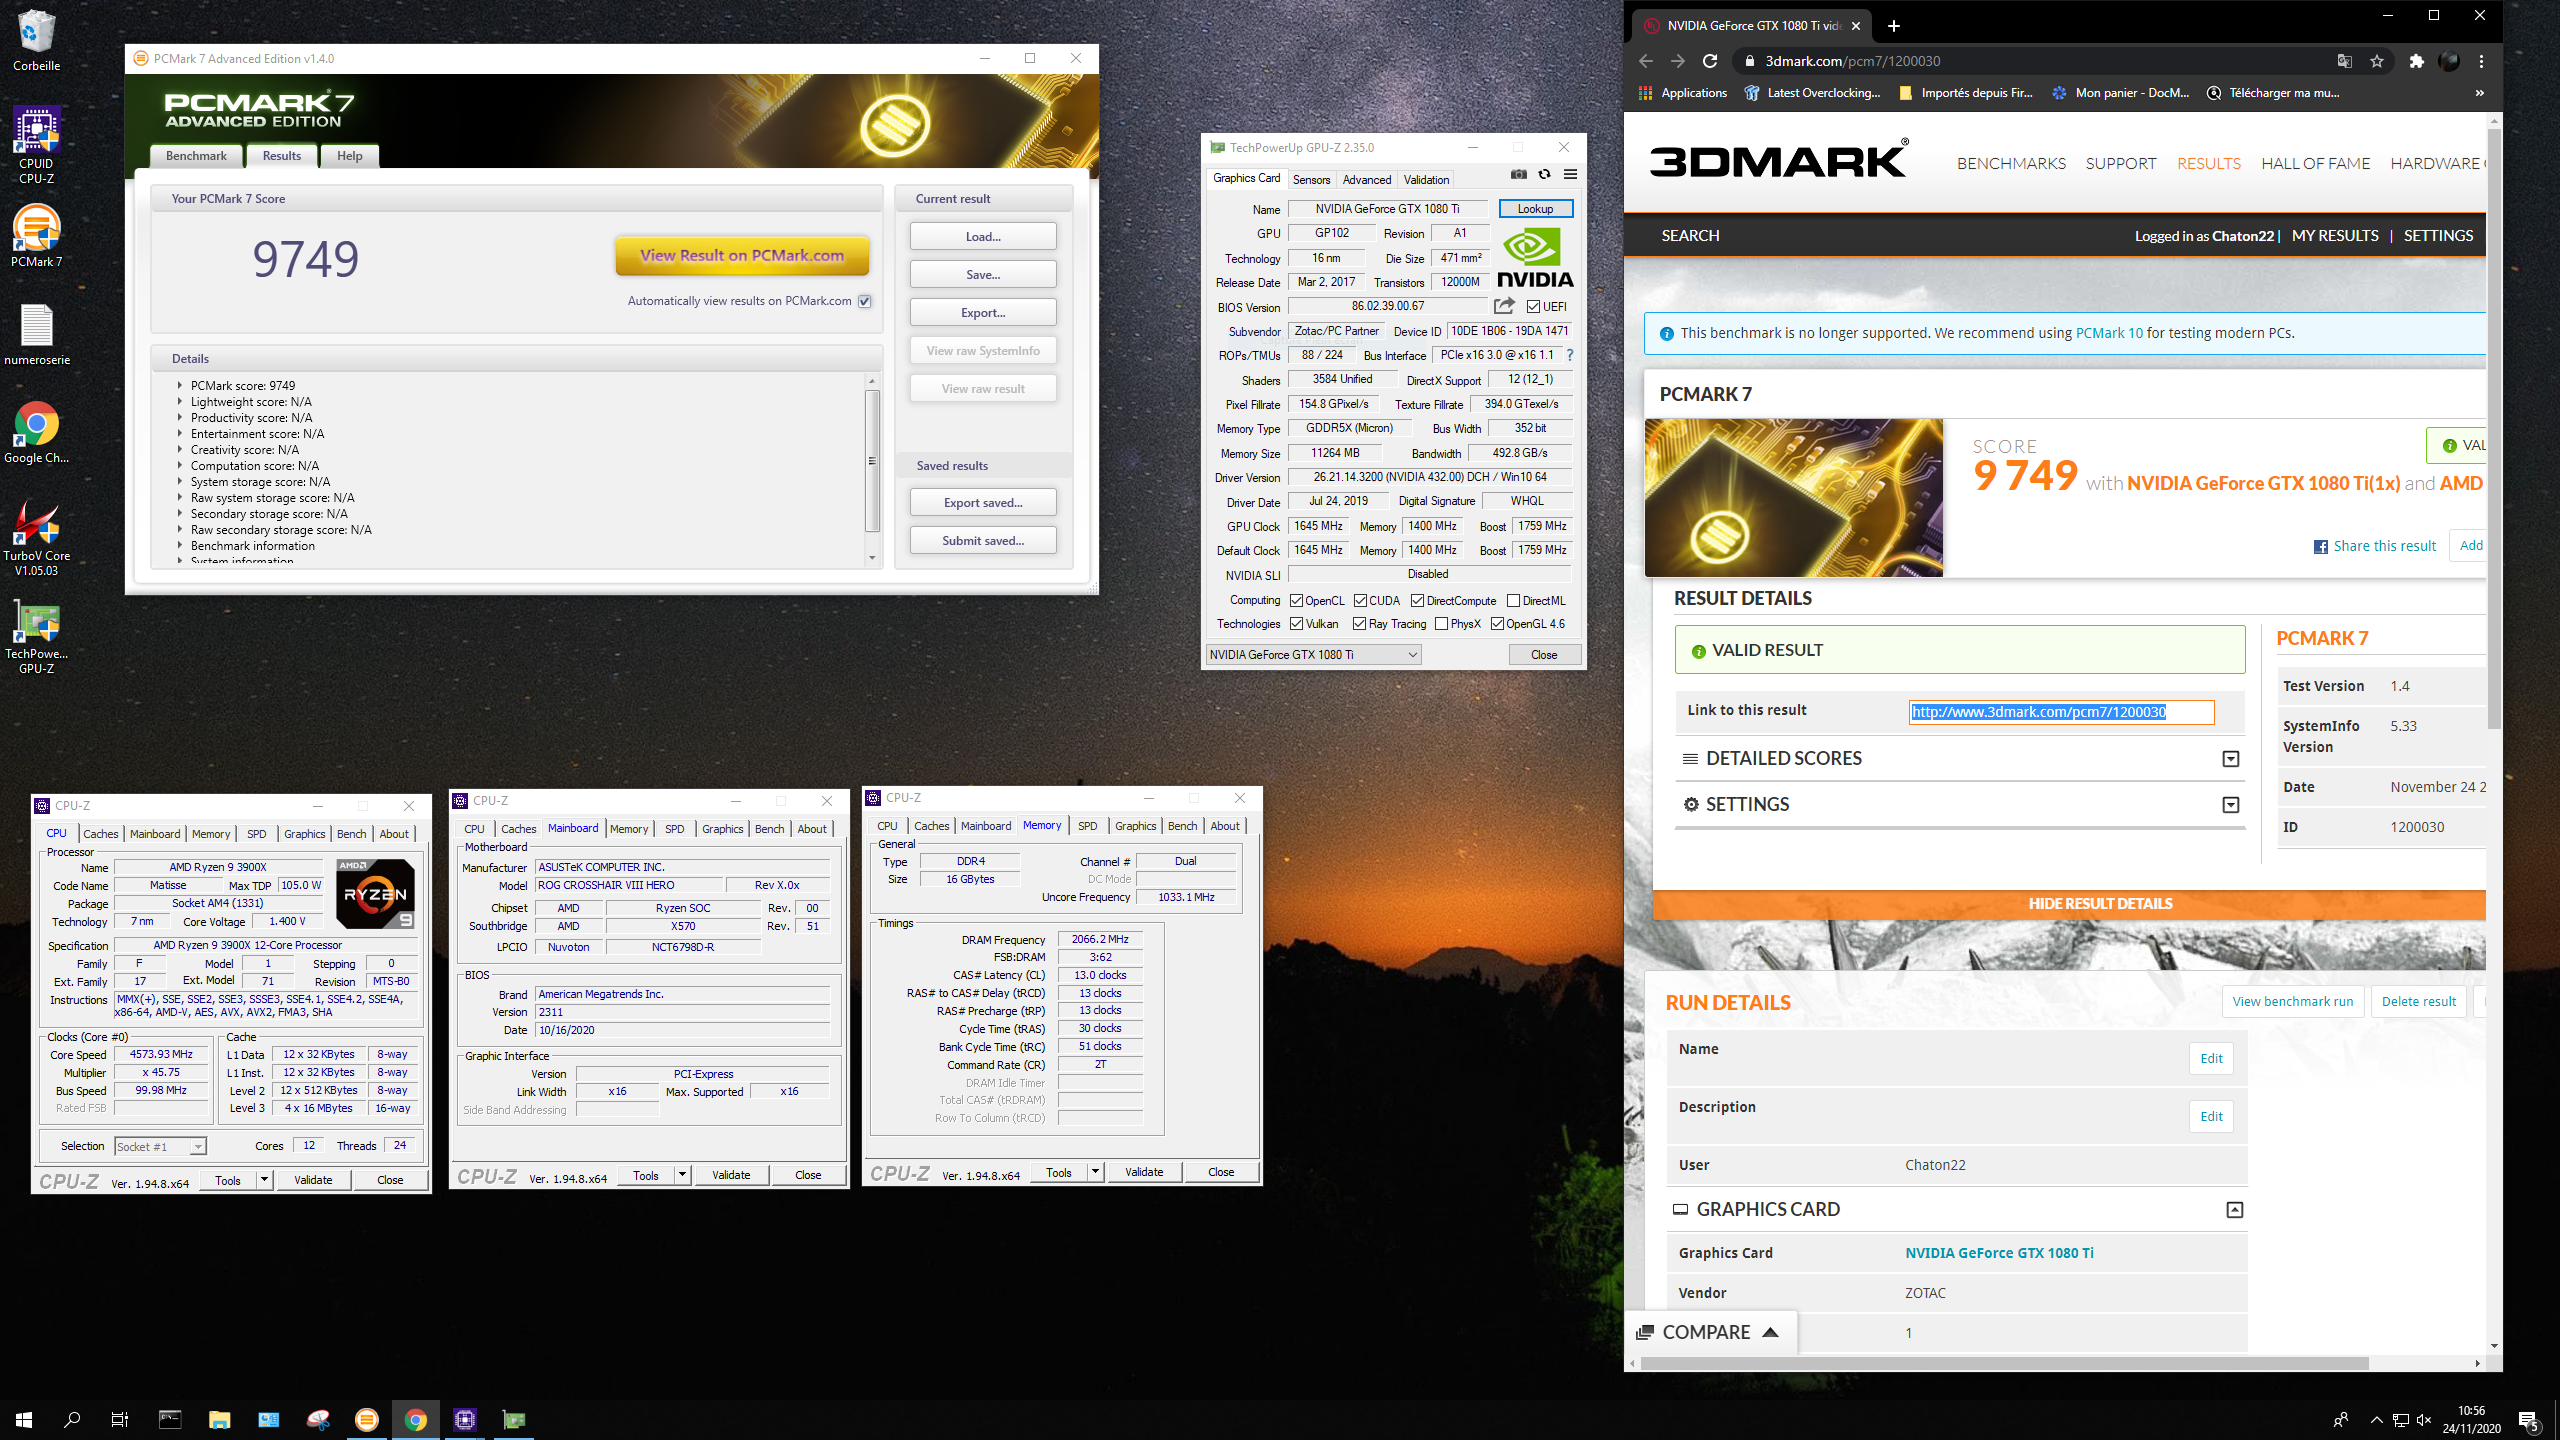Click the bus interface question mark in GPU-Z
This screenshot has height=1440, width=2560.
click(x=1569, y=355)
